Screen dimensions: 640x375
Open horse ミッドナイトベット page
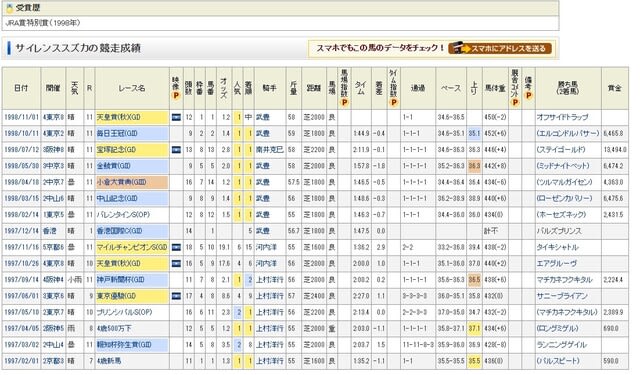click(x=563, y=166)
